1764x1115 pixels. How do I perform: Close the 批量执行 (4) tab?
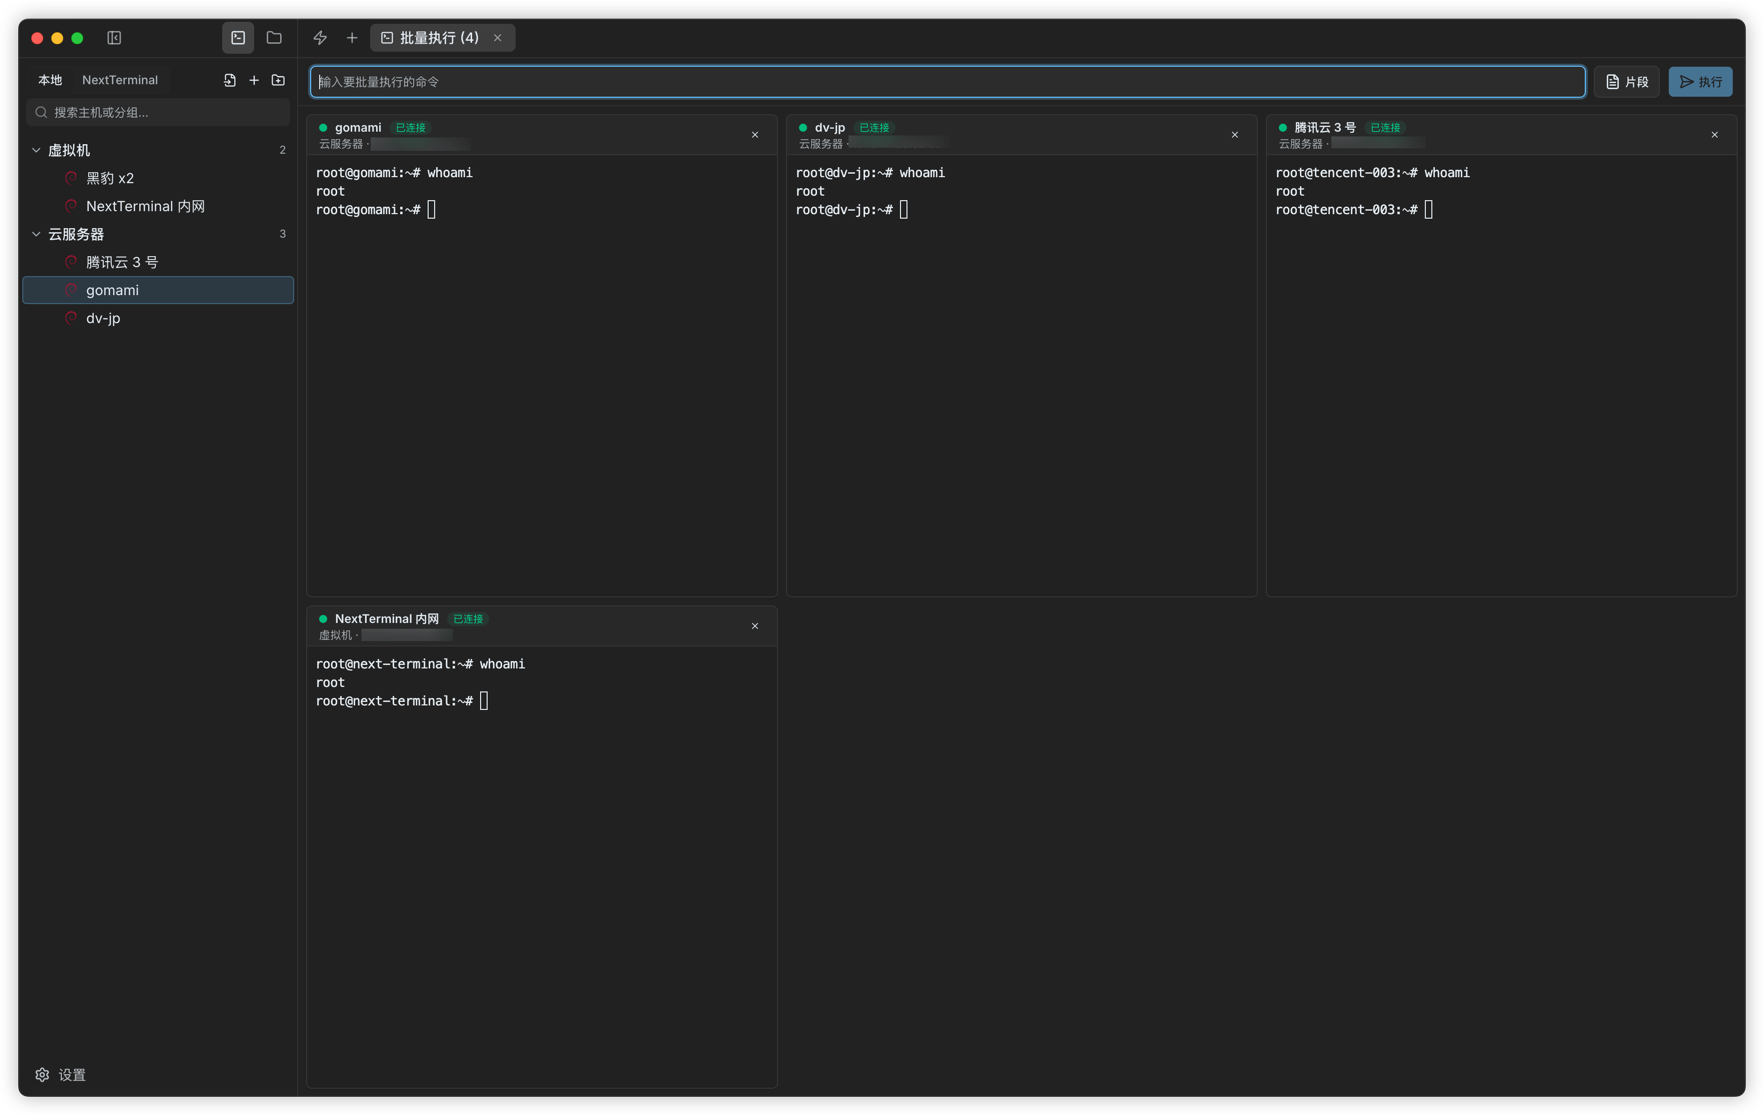point(497,38)
